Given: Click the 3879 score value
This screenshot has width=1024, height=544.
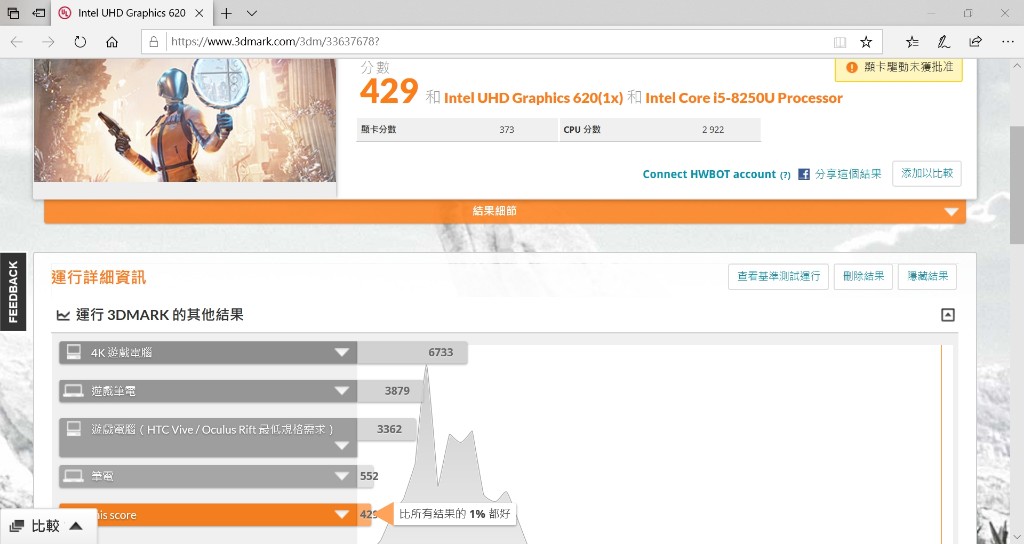Looking at the screenshot, I should (x=397, y=391).
